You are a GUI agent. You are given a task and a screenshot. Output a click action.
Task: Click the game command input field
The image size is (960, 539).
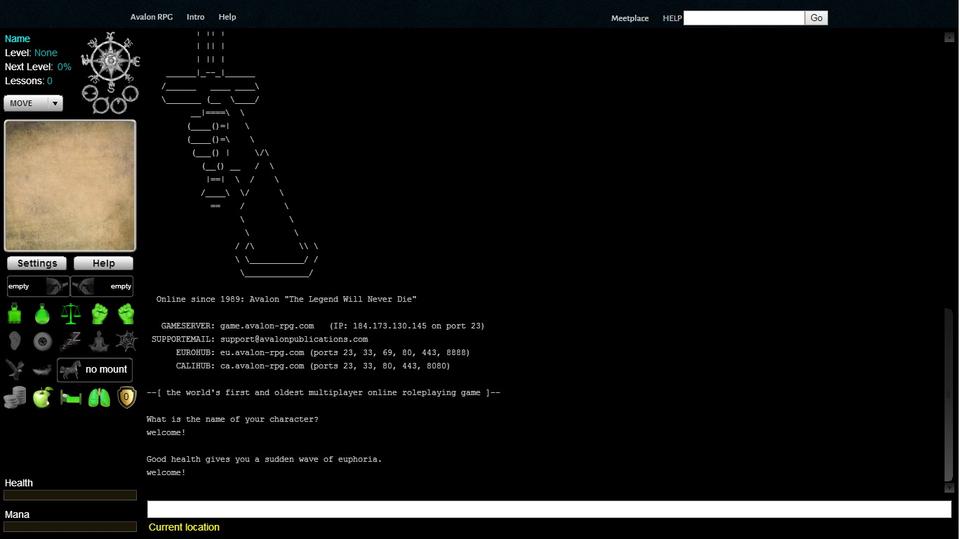point(548,509)
